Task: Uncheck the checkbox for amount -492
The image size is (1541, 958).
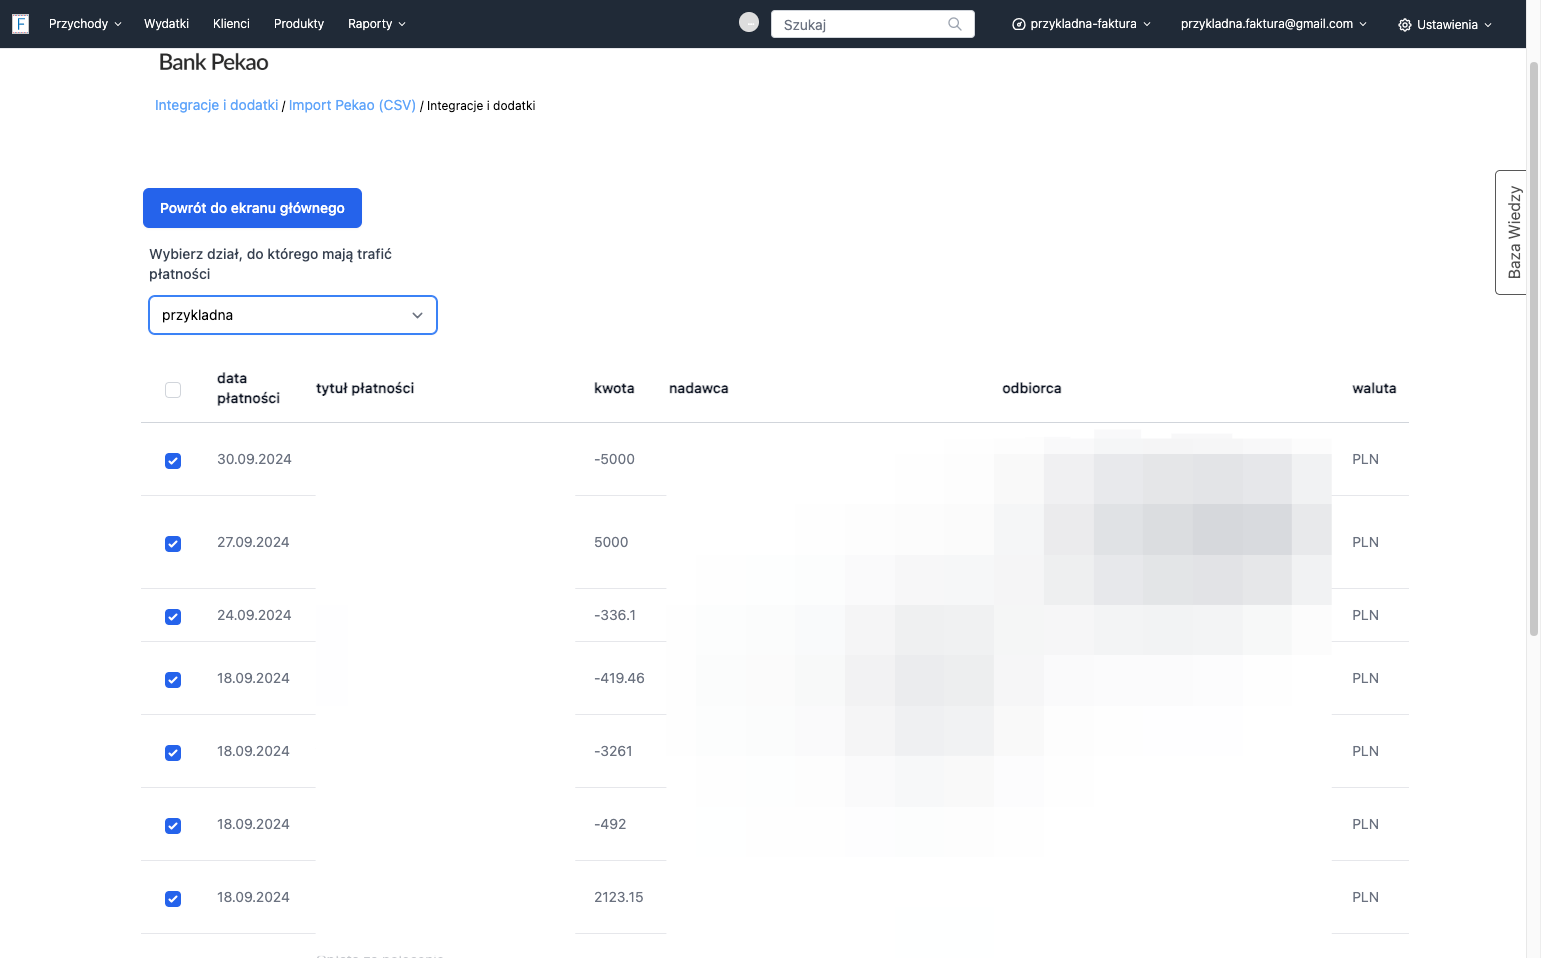Action: [x=173, y=826]
